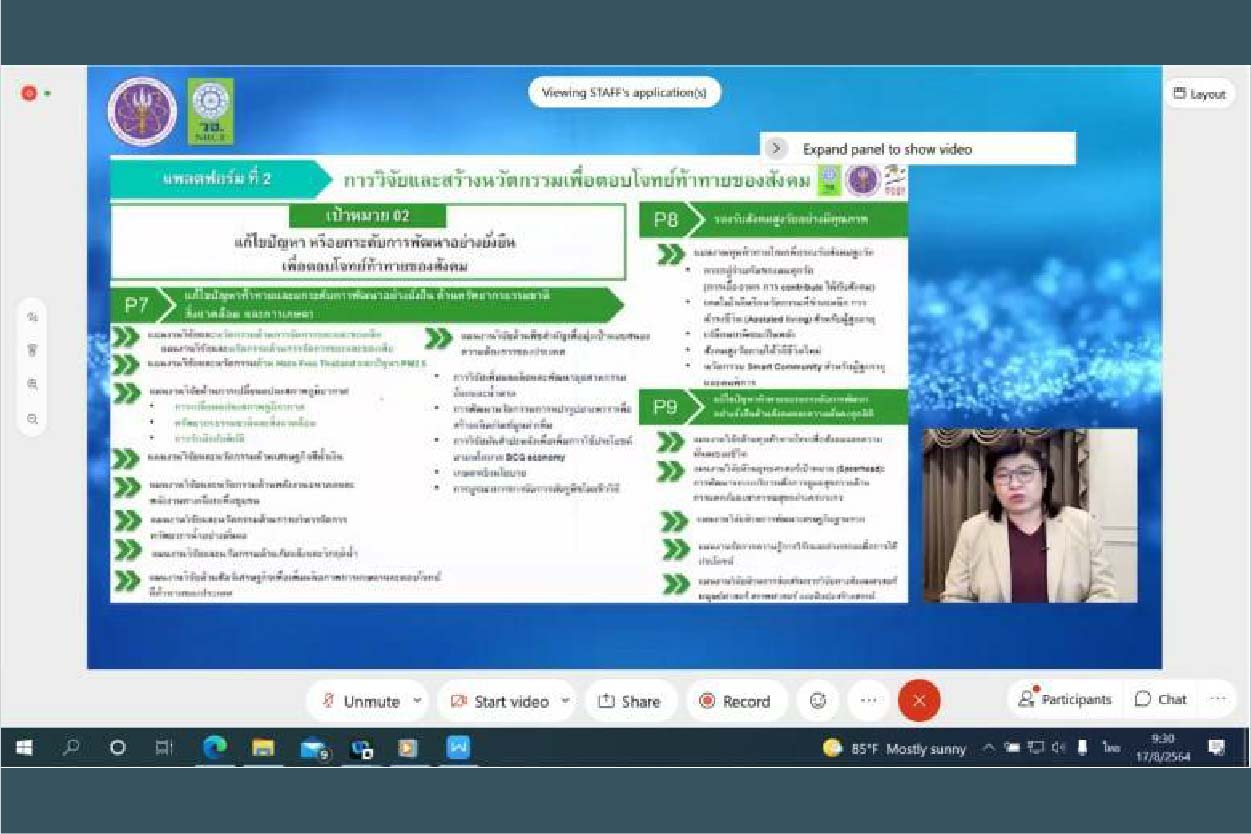Click the red leave meeting button

pos(919,701)
